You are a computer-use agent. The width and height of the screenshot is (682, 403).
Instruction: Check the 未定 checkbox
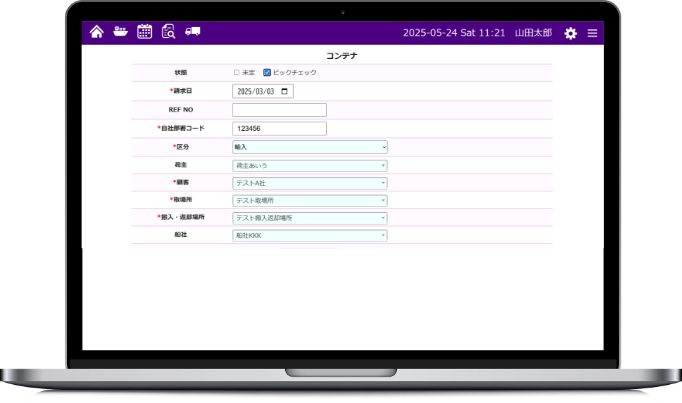click(x=237, y=73)
